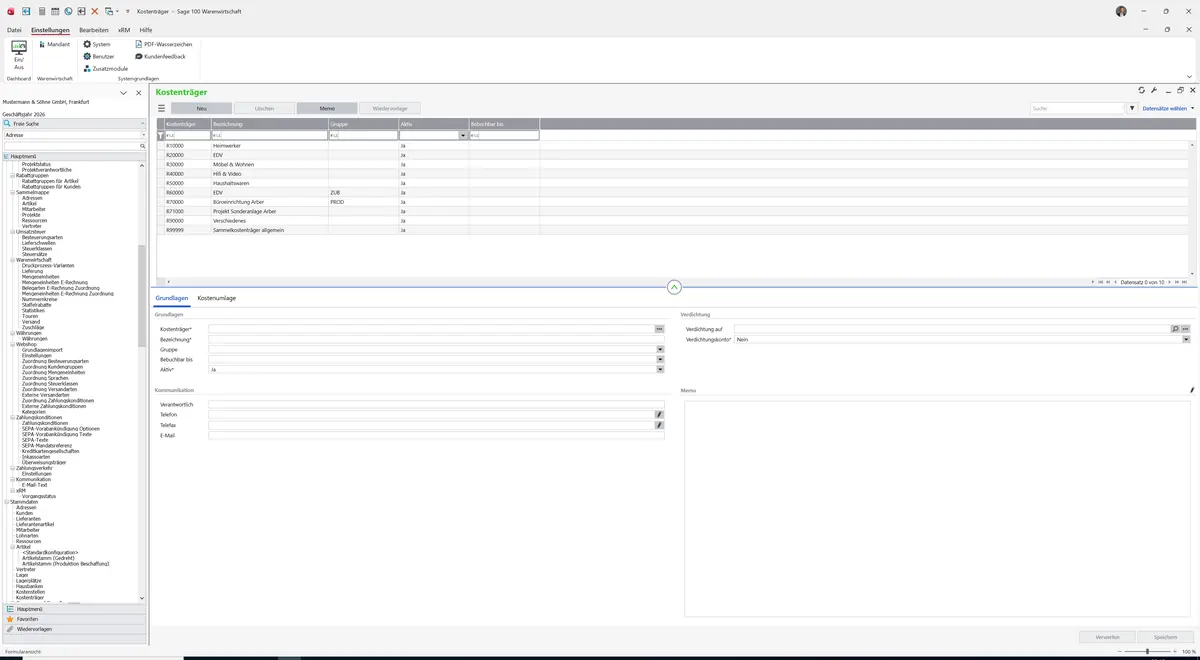
Task: Click the Memo button in the toolbar
Action: tap(327, 108)
